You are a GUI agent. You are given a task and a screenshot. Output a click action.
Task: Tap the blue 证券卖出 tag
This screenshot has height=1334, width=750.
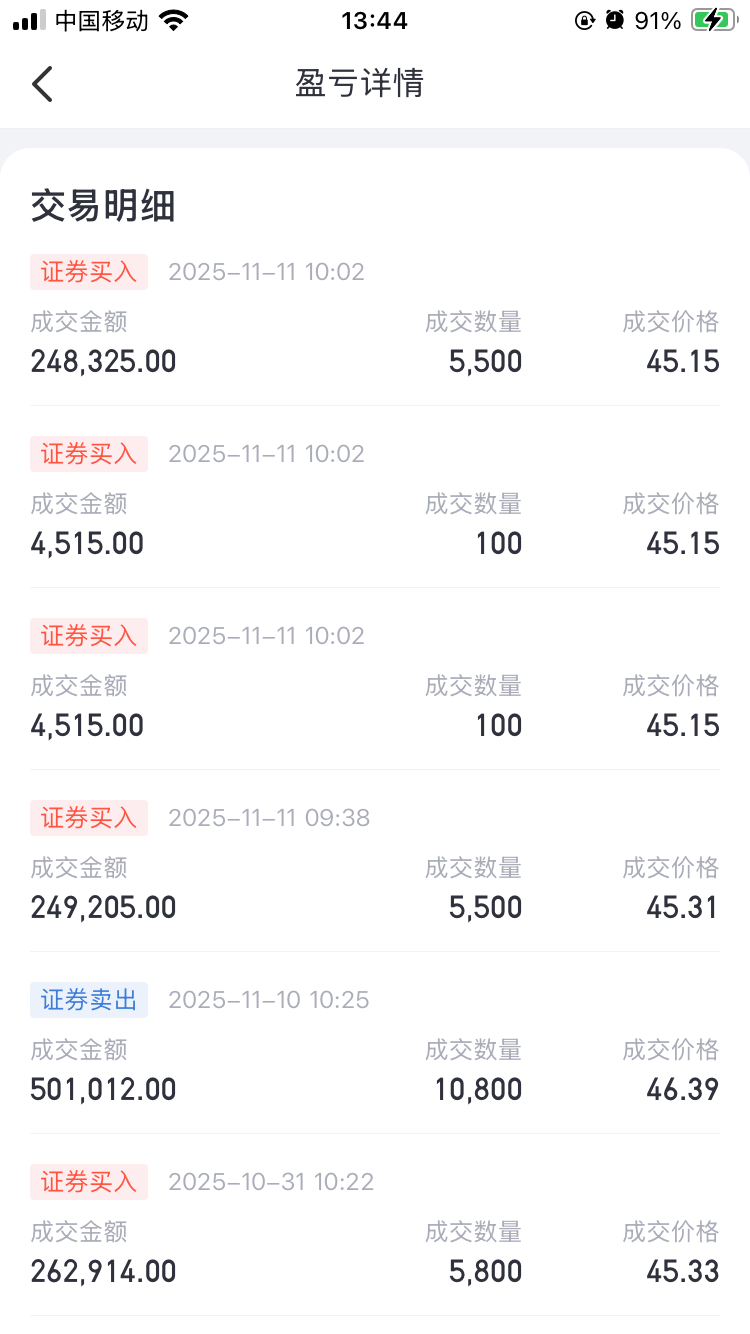[x=89, y=1000]
